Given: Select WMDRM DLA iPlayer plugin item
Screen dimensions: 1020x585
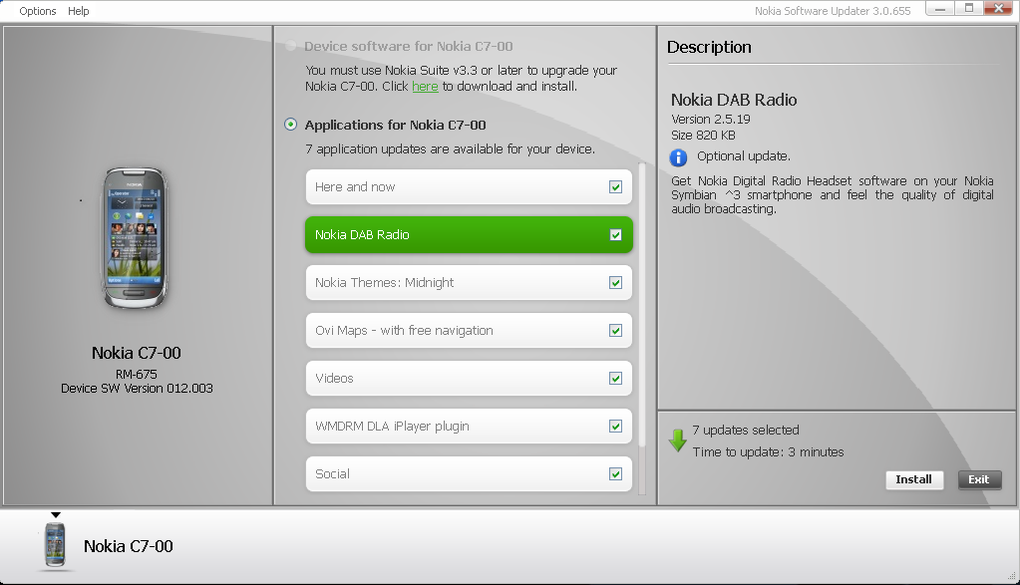Looking at the screenshot, I should click(x=468, y=426).
